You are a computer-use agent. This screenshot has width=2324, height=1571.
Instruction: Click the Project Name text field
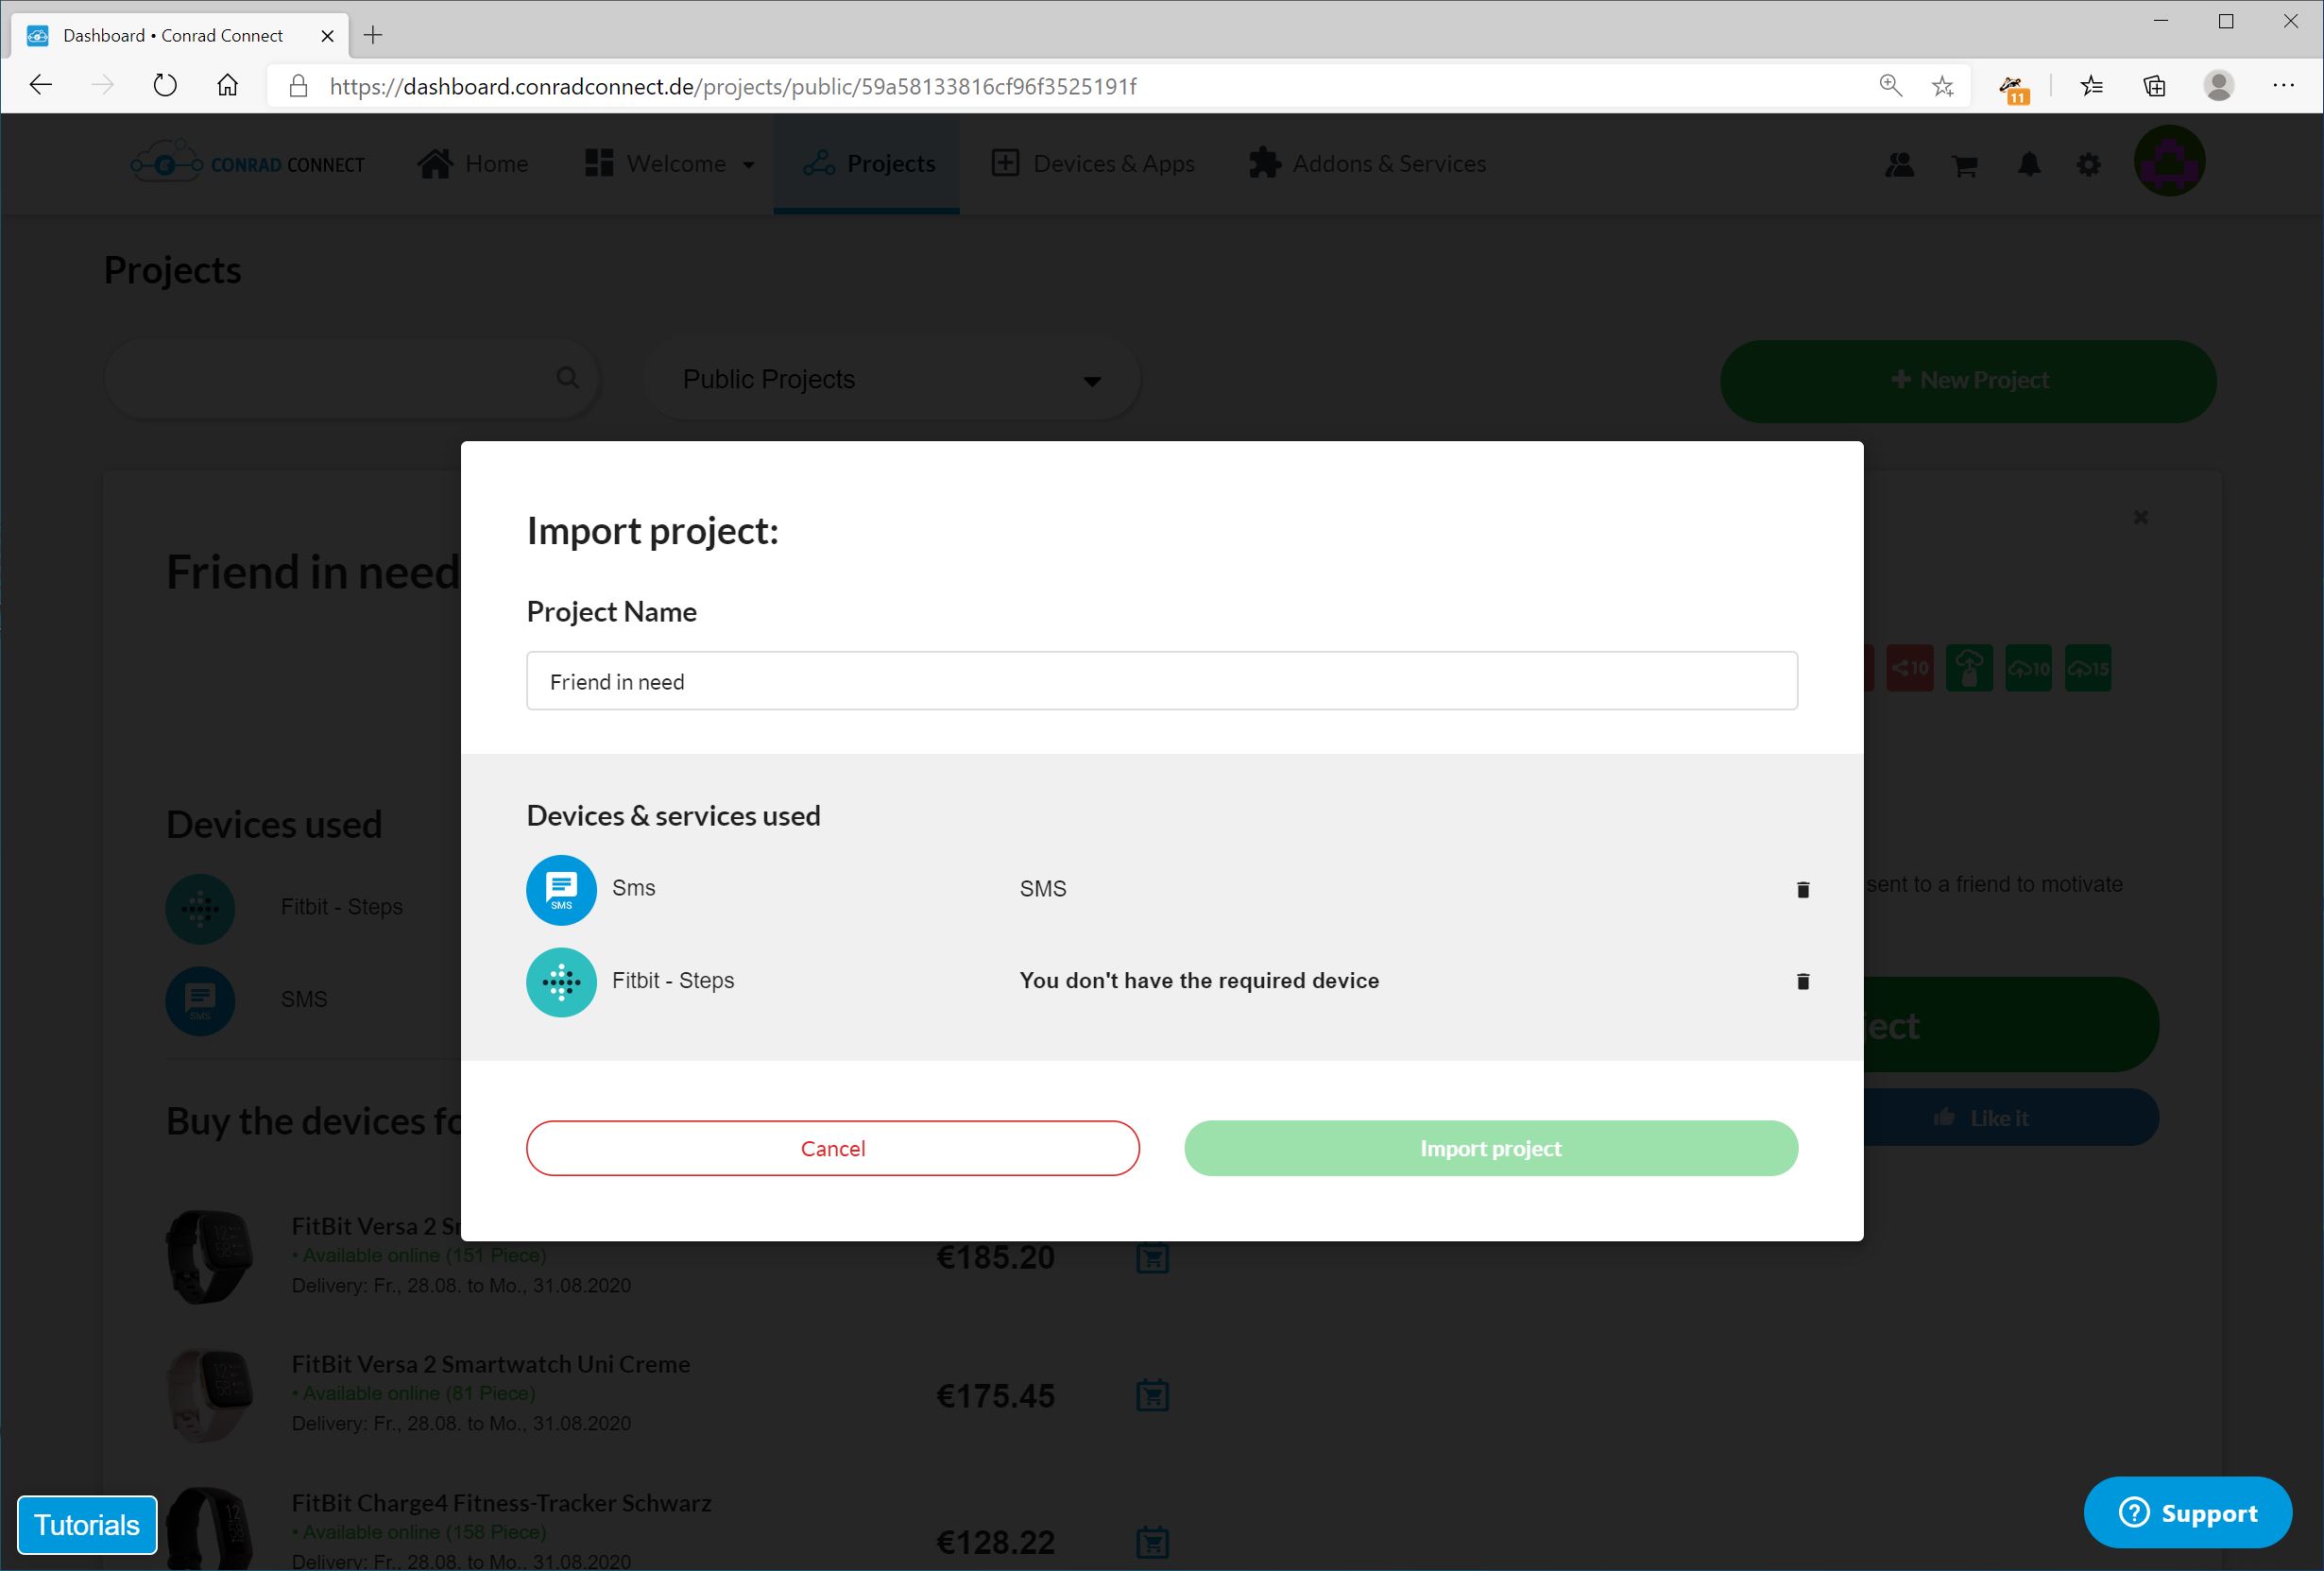[x=1161, y=681]
